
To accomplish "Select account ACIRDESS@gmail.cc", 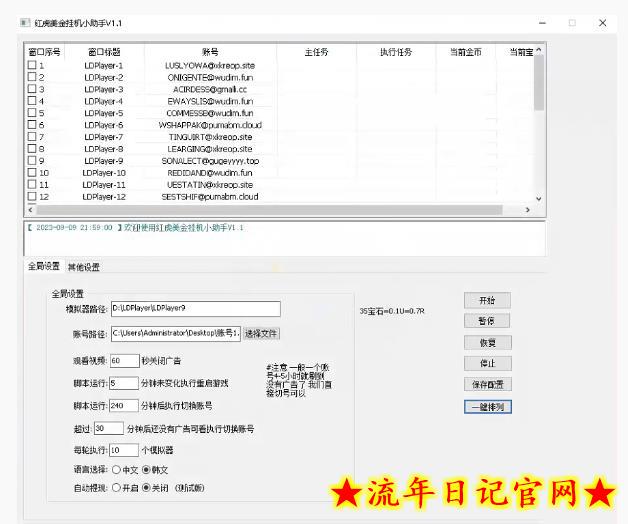I will pyautogui.click(x=210, y=89).
